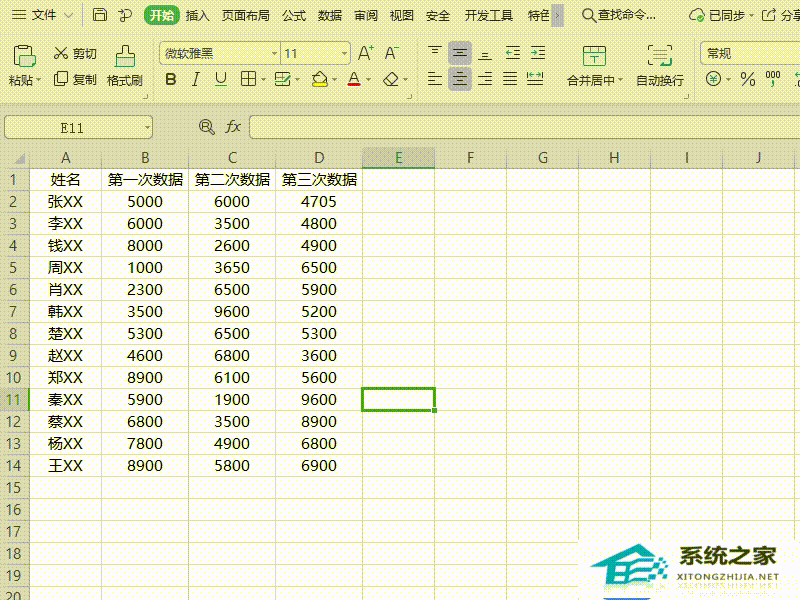Select column header E
This screenshot has height=600, width=800.
398,158
